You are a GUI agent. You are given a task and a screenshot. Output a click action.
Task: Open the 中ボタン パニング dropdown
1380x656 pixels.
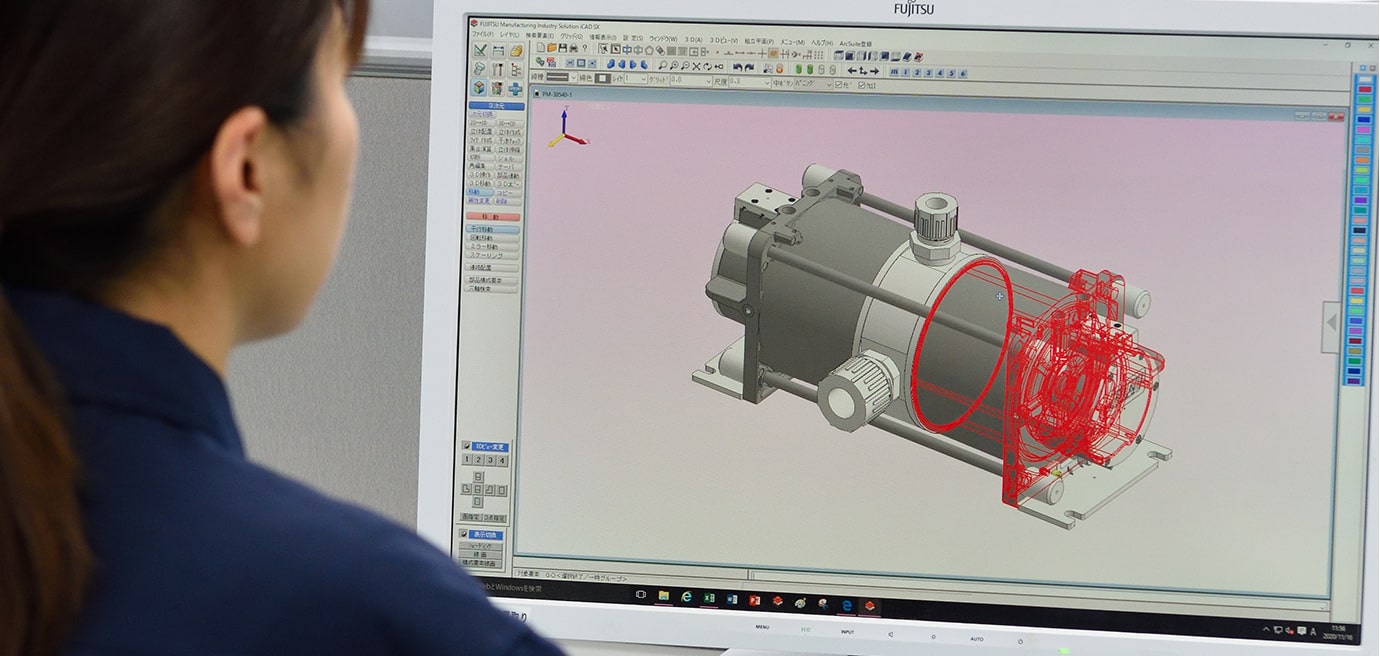813,84
